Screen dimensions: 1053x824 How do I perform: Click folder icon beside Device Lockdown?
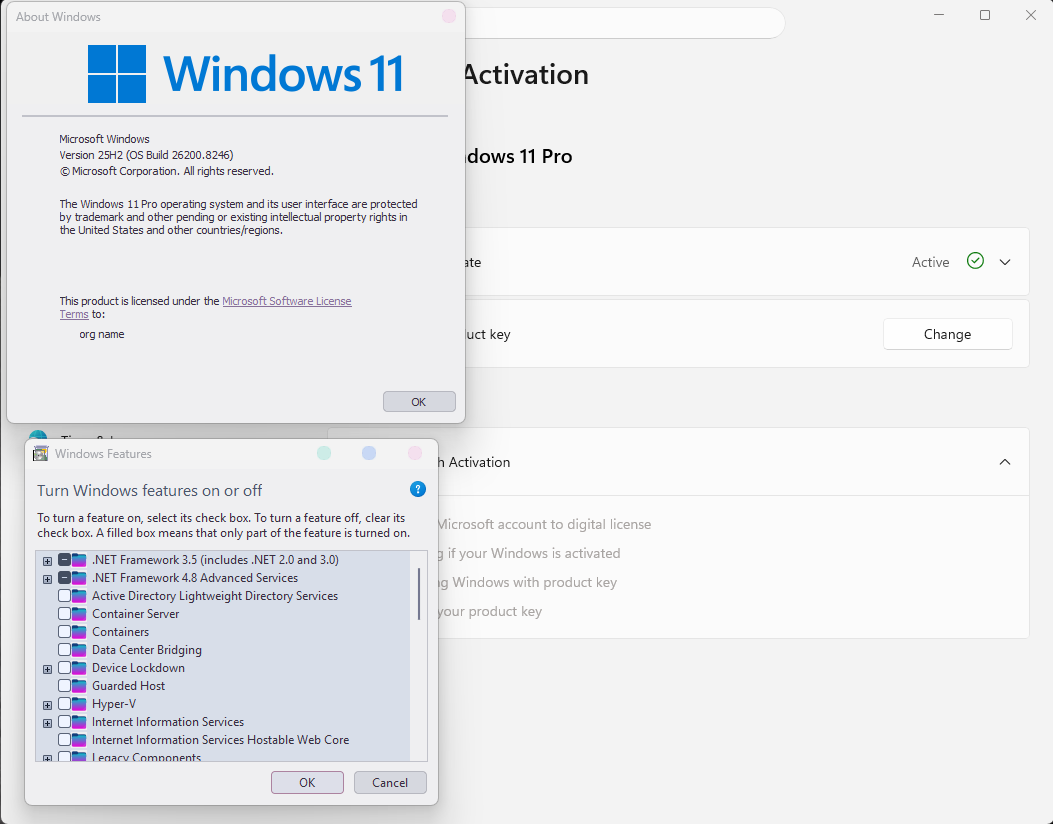pyautogui.click(x=79, y=668)
